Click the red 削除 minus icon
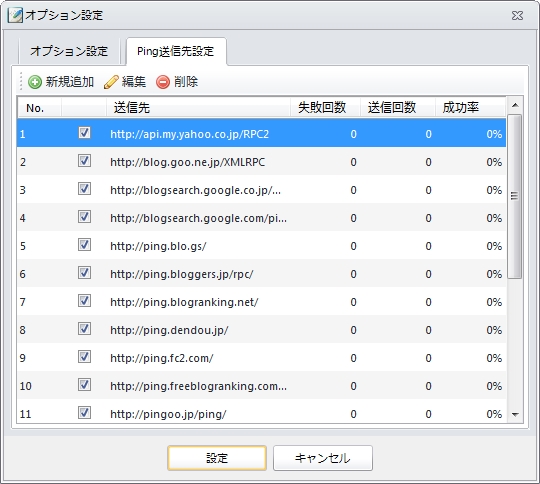The height and width of the screenshot is (484, 540). tap(163, 82)
